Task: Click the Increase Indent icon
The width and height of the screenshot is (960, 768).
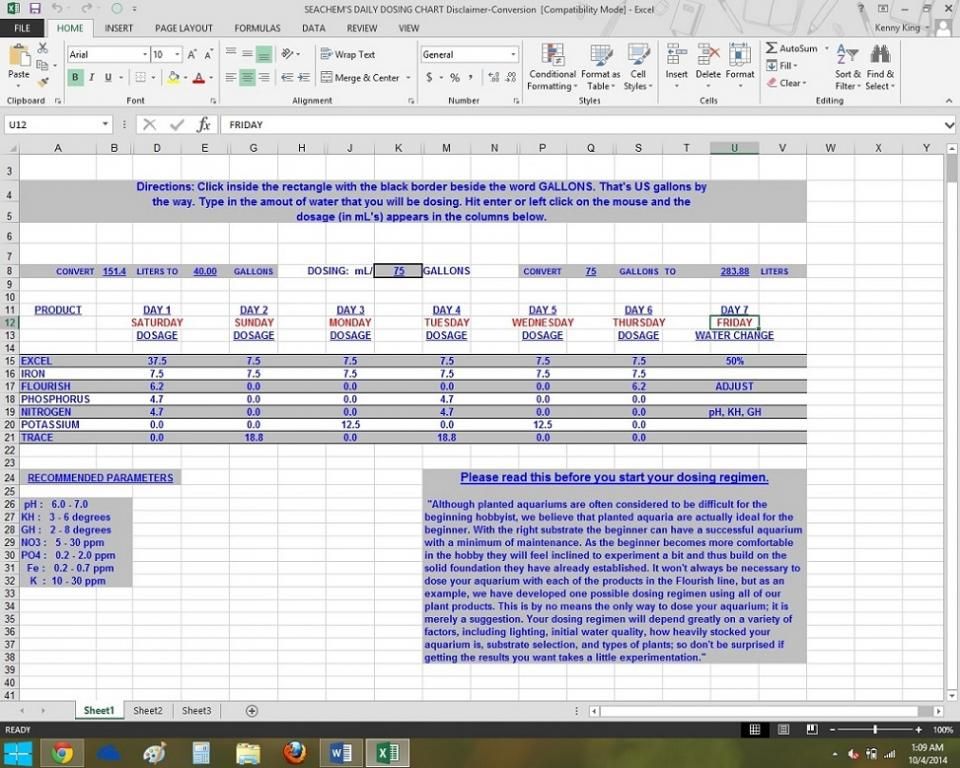Action: point(304,78)
